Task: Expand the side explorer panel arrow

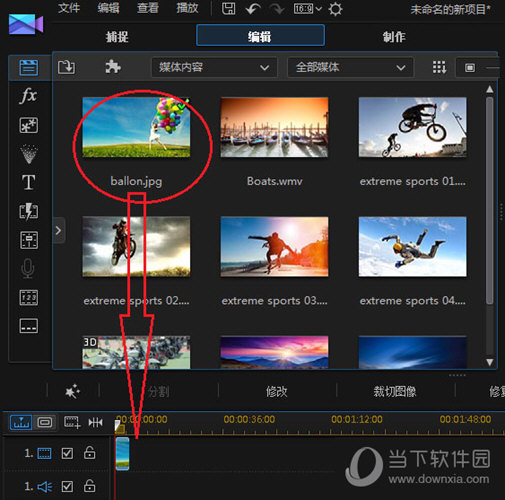Action: (x=59, y=230)
